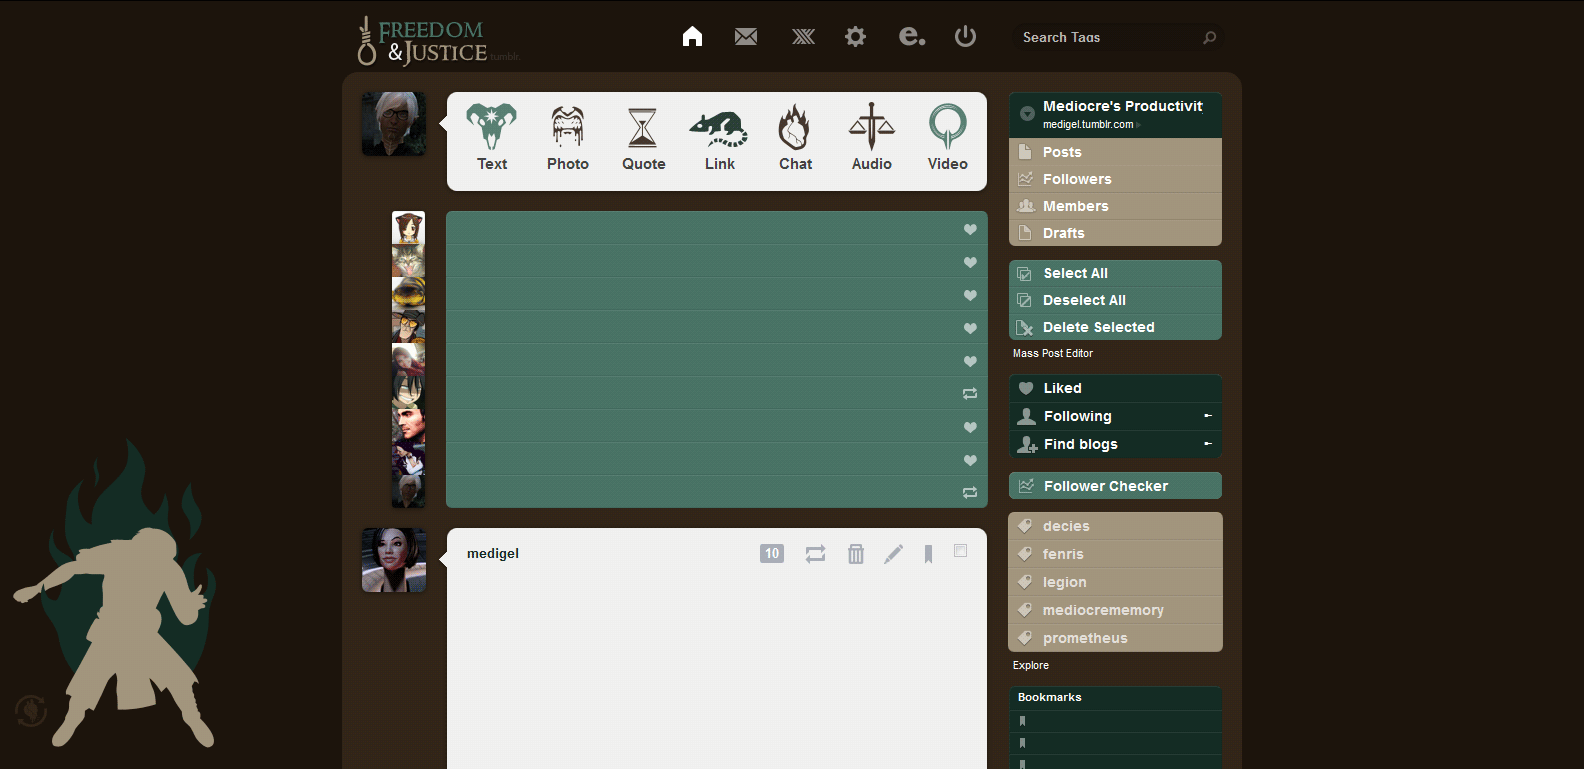Open Find blogs
Screen dimensions: 1584x769
(1115, 444)
